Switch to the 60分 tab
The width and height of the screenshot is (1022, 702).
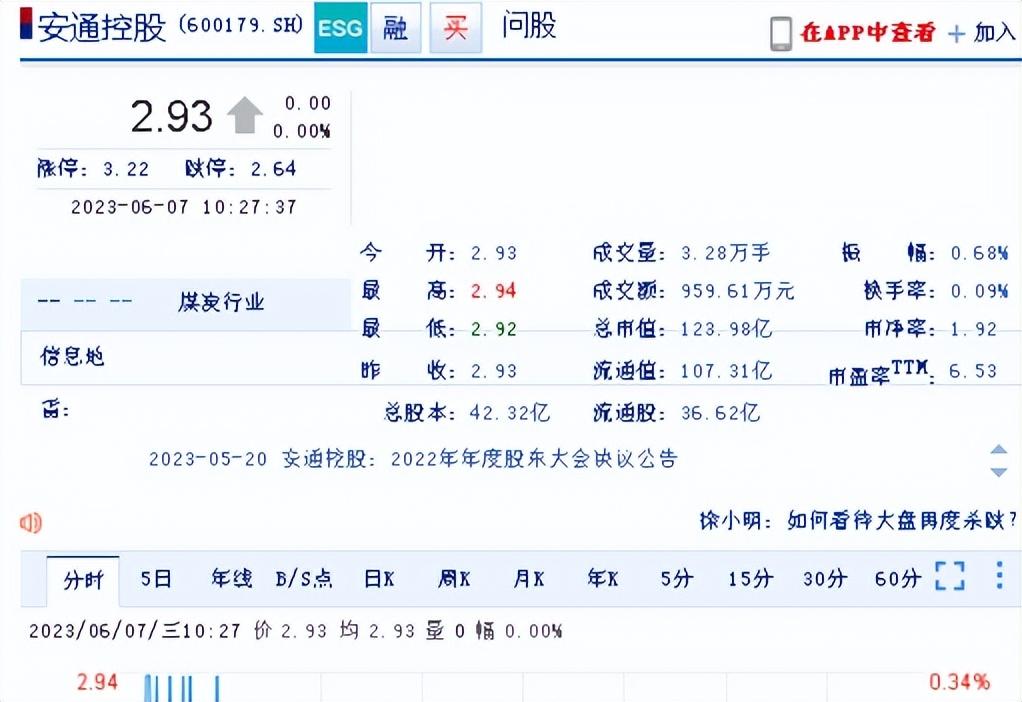(x=898, y=578)
